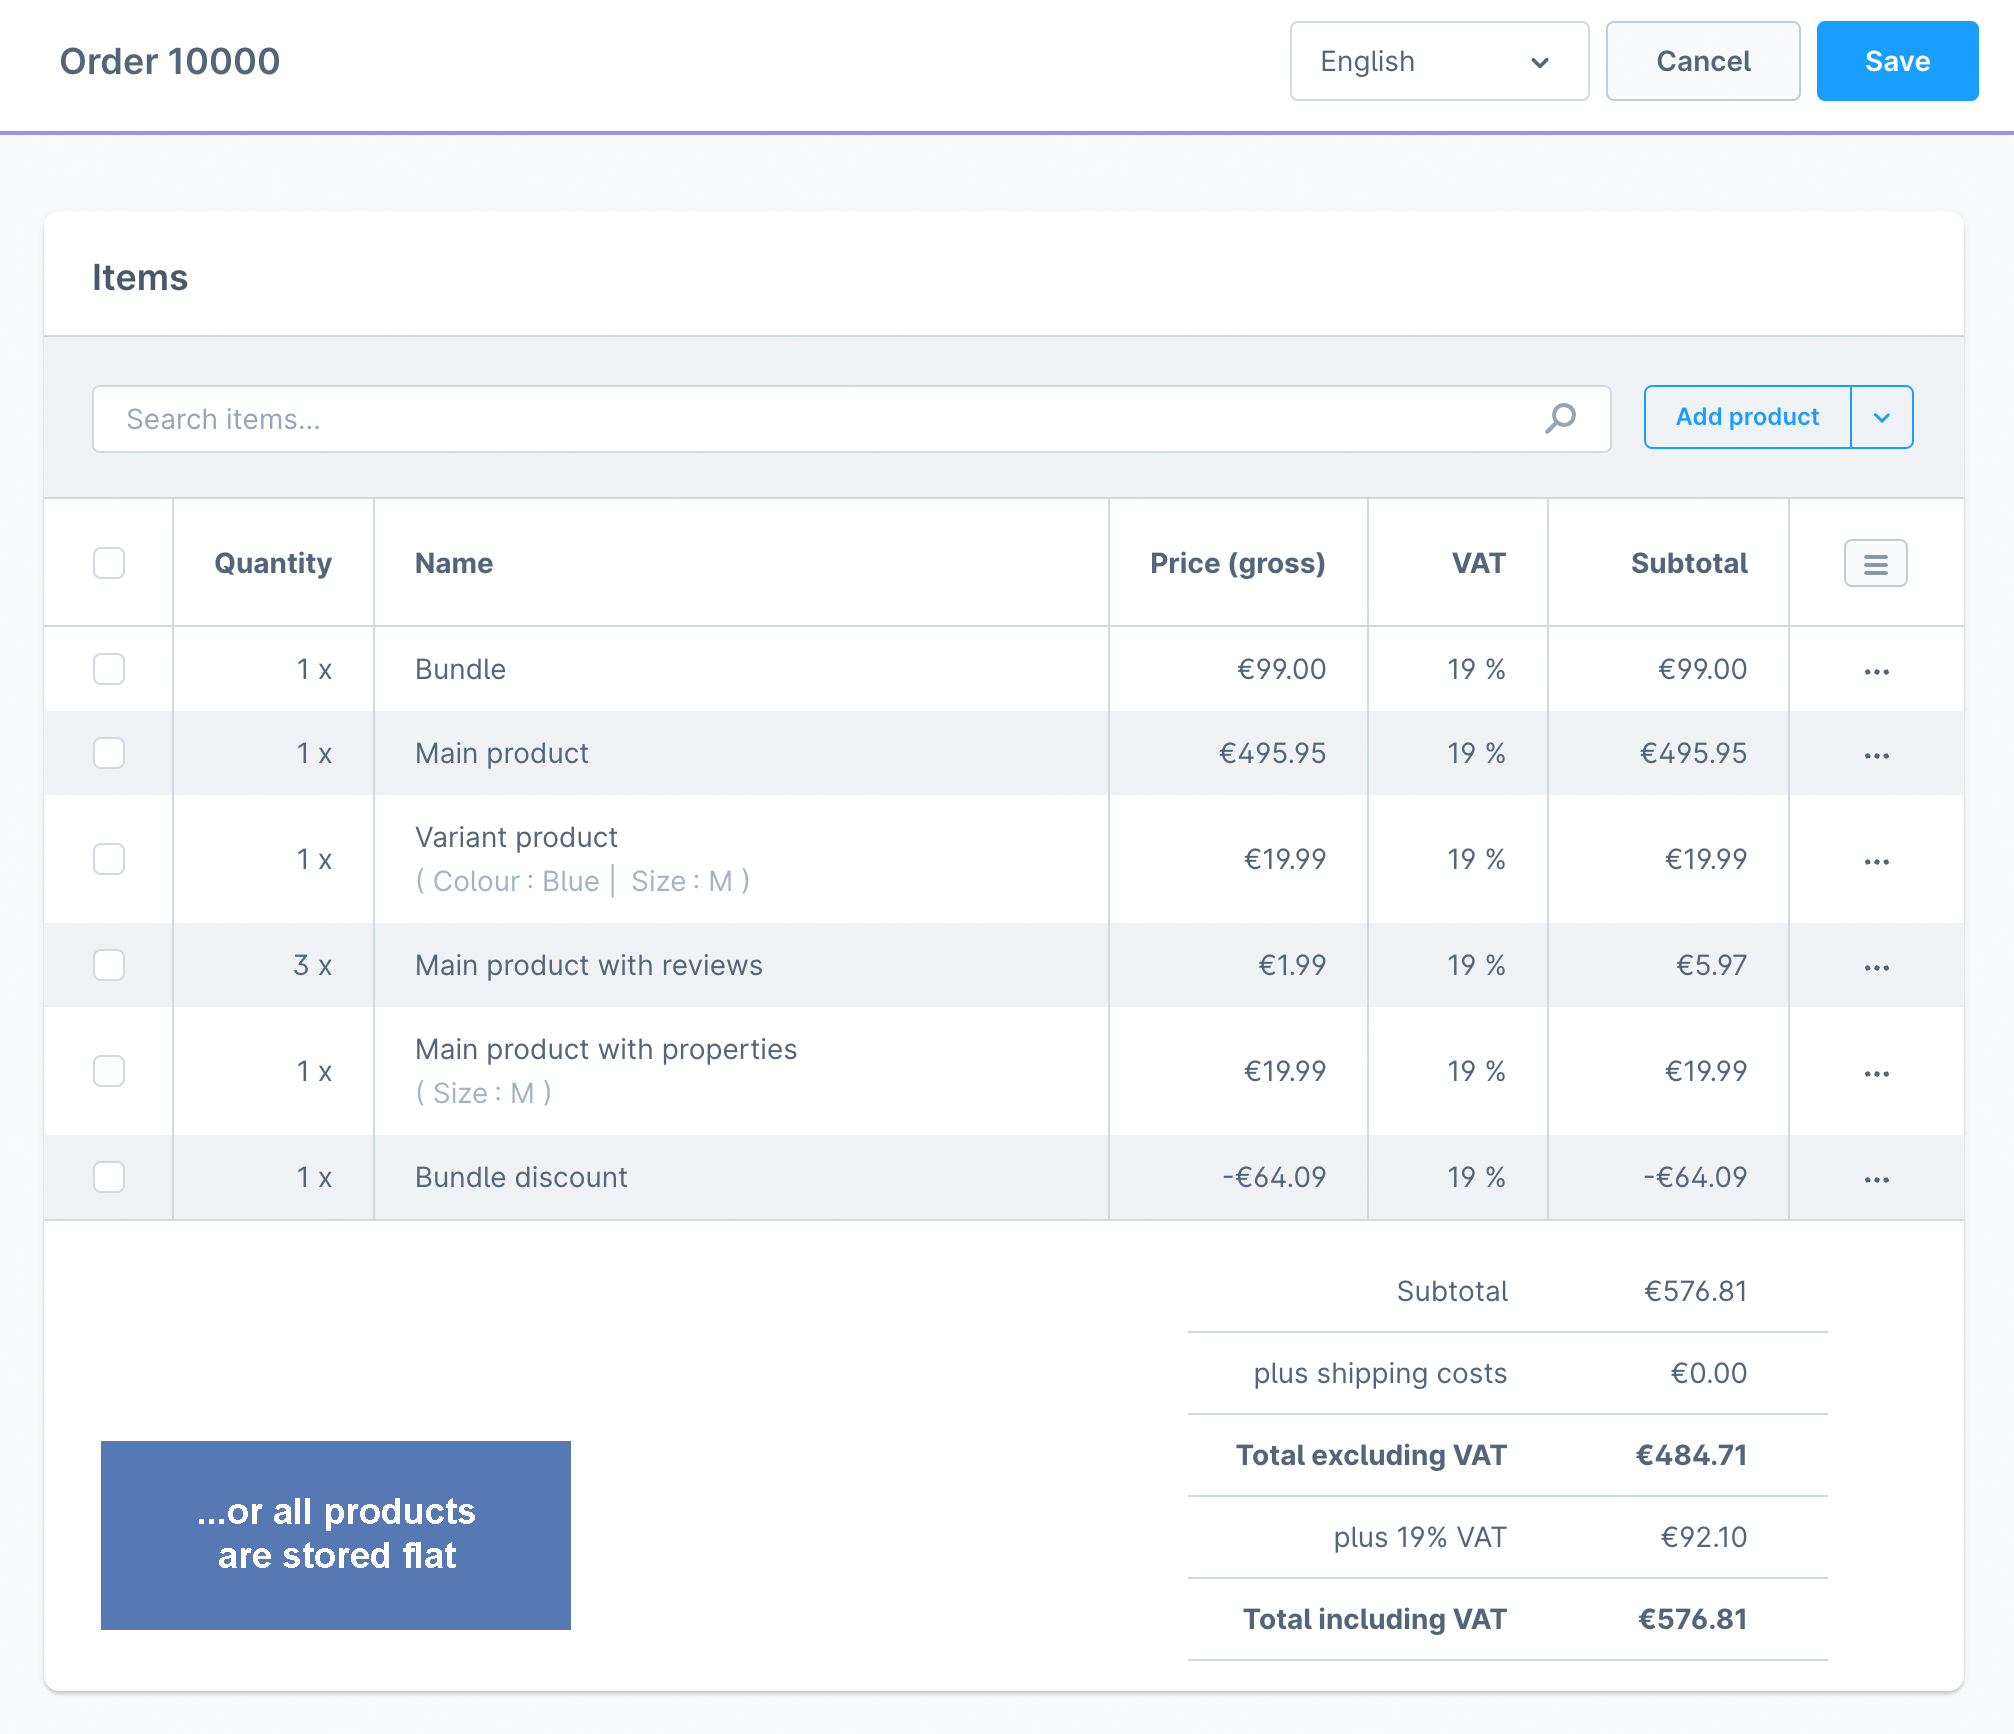Check the Main product row checkbox
2014x1734 pixels.
[x=109, y=753]
